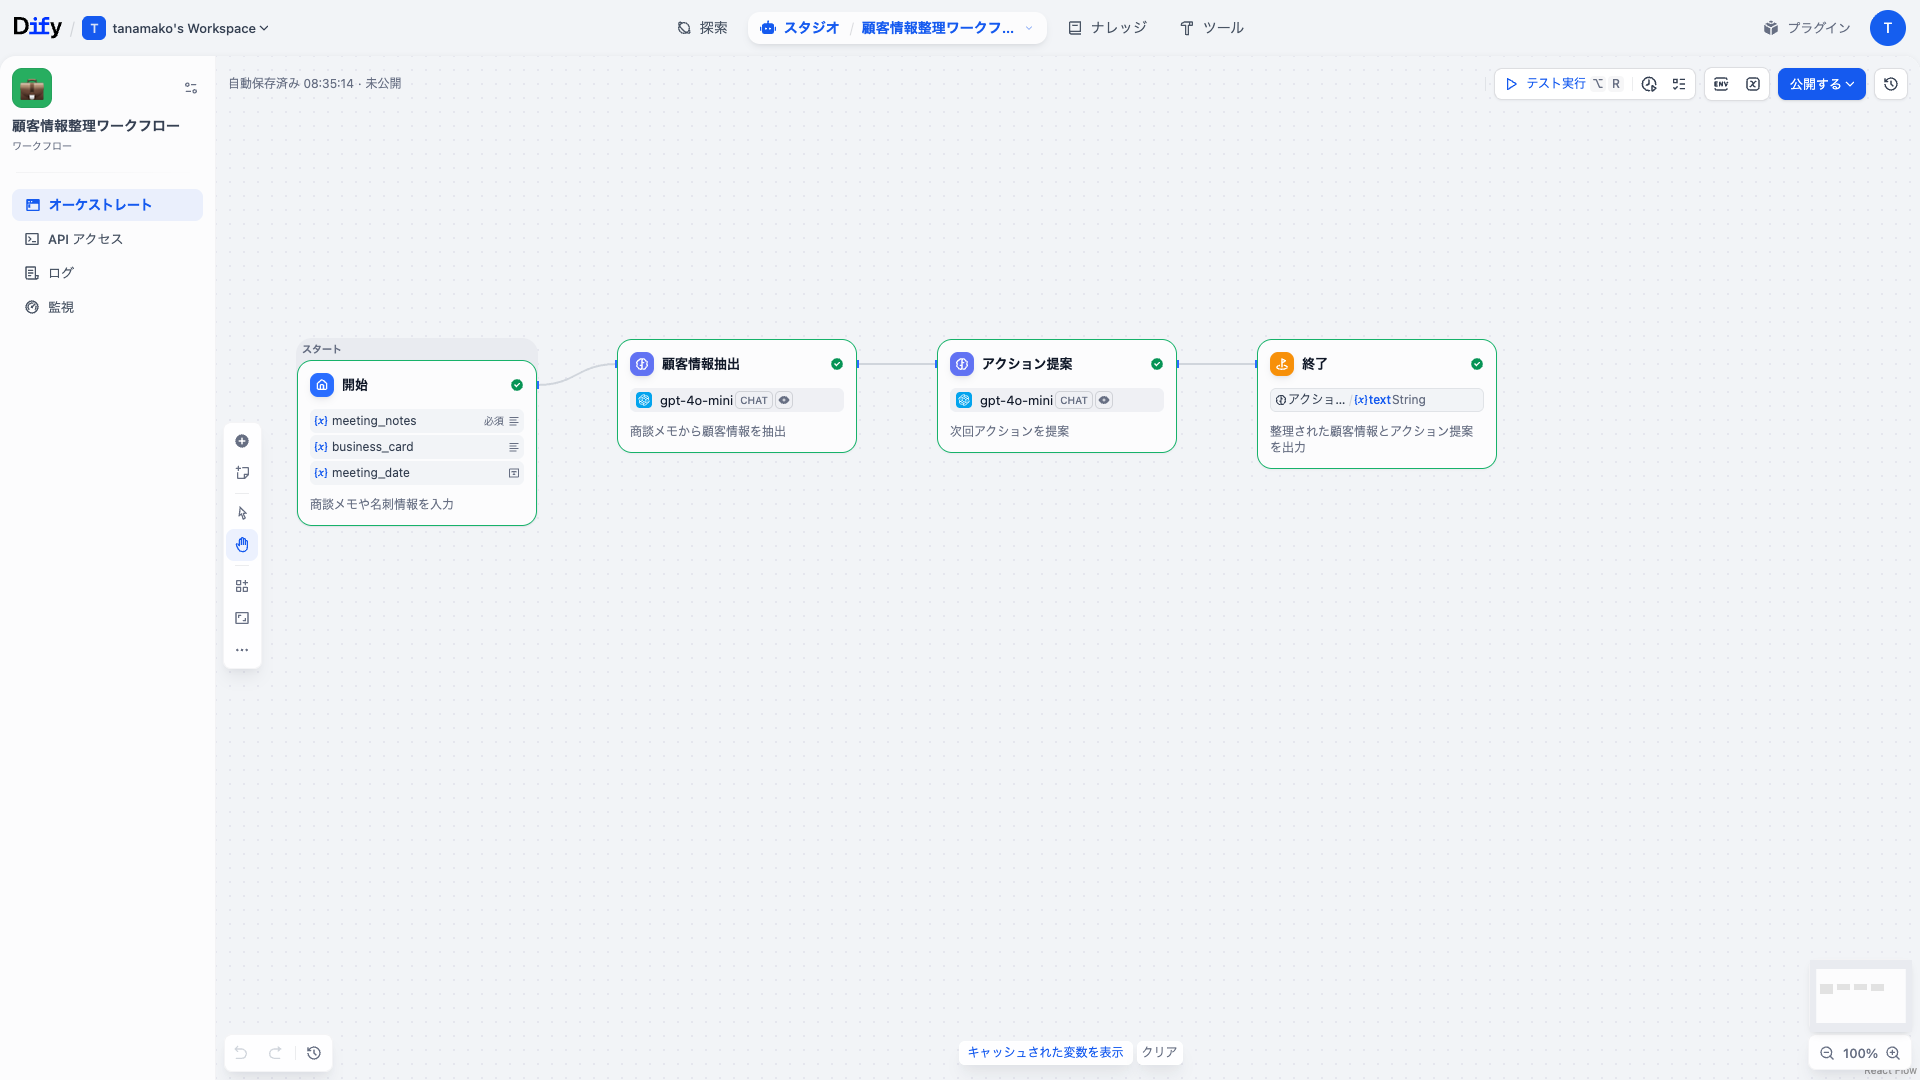Viewport: 1920px width, 1080px height.
Task: Open version history with the clock icon
Action: pyautogui.click(x=1890, y=84)
